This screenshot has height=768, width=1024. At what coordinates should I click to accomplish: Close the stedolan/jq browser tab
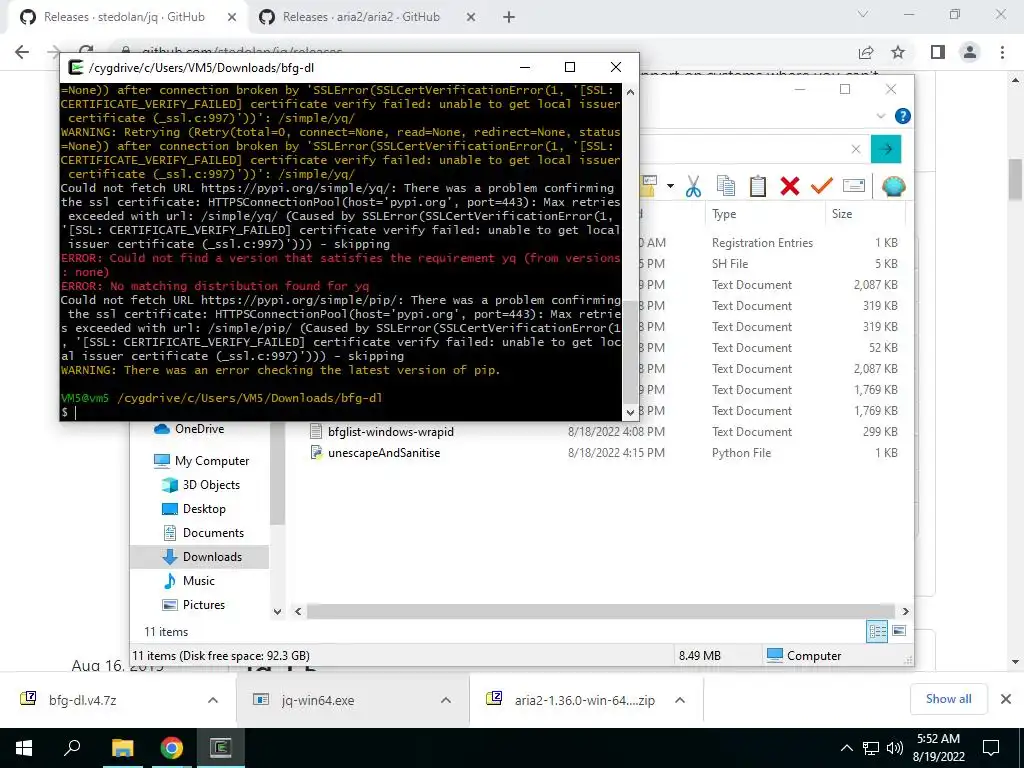click(x=232, y=18)
